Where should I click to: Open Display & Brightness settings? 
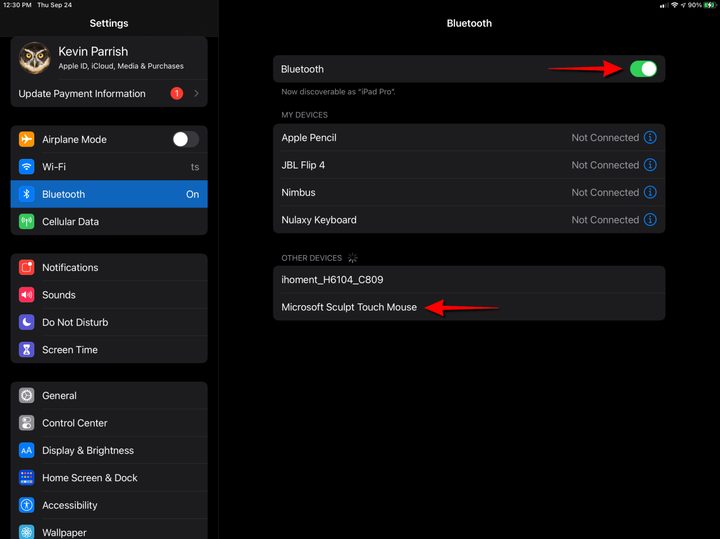(109, 450)
